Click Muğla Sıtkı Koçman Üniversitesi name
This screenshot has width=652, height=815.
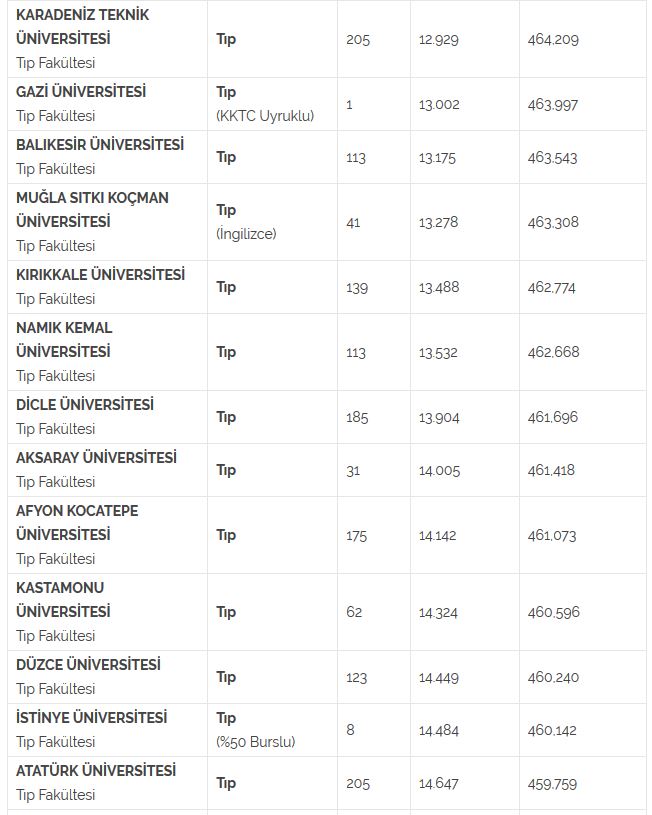click(92, 210)
